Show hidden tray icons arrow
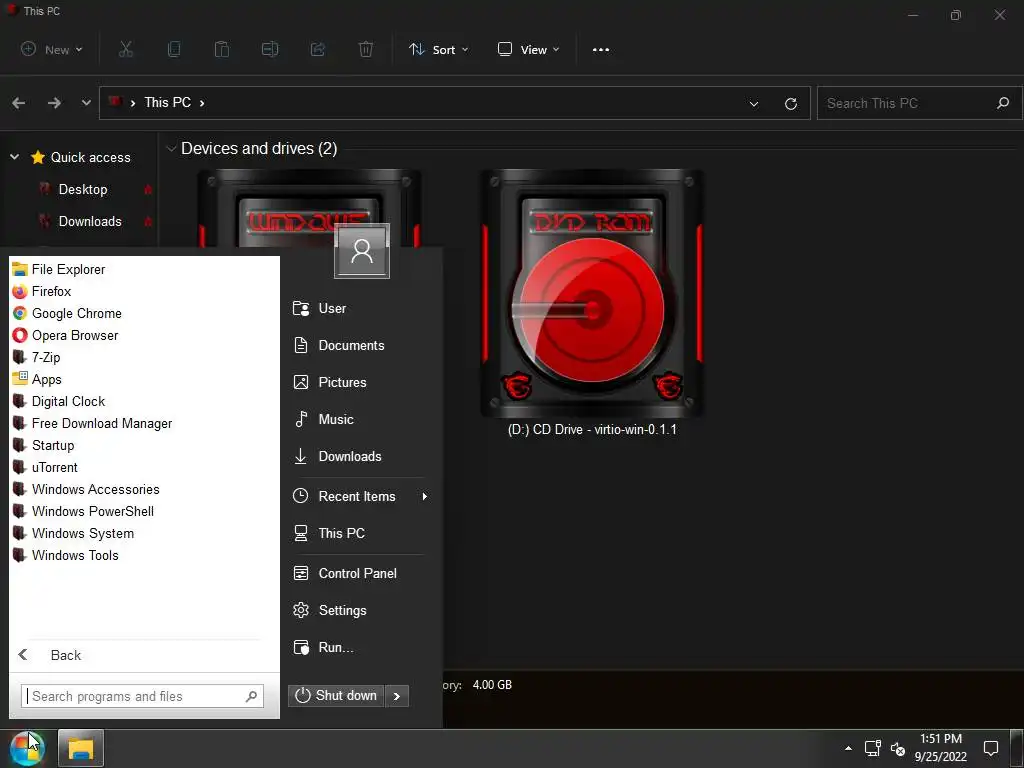Image resolution: width=1024 pixels, height=768 pixels. pyautogui.click(x=848, y=748)
